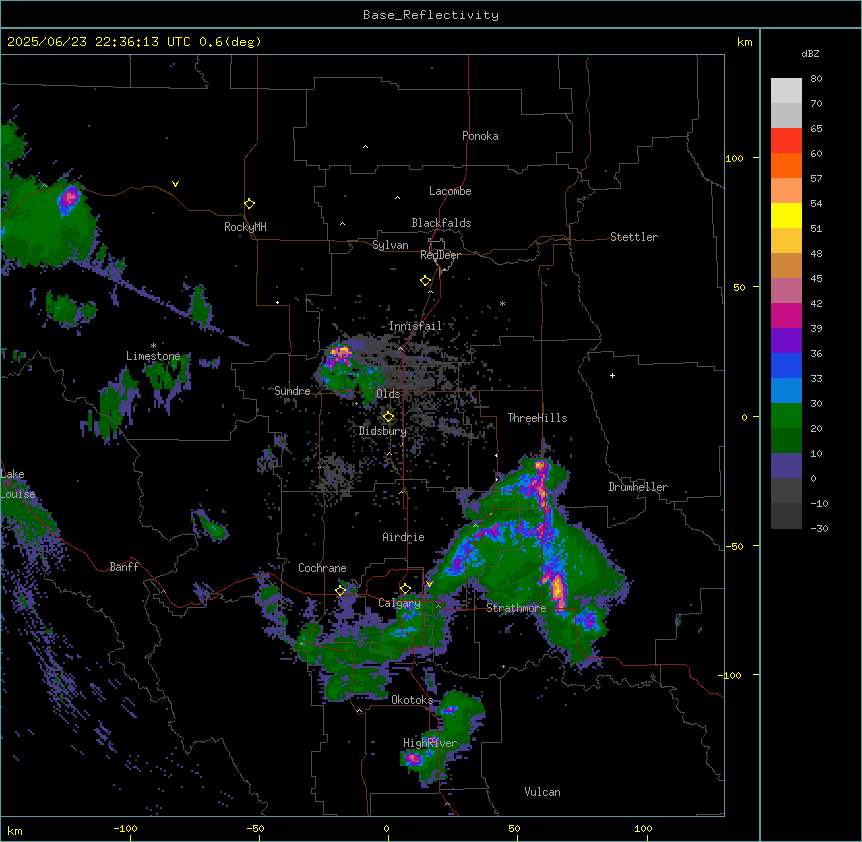
Task: Click the HighRiver town label
Action: pos(430,743)
